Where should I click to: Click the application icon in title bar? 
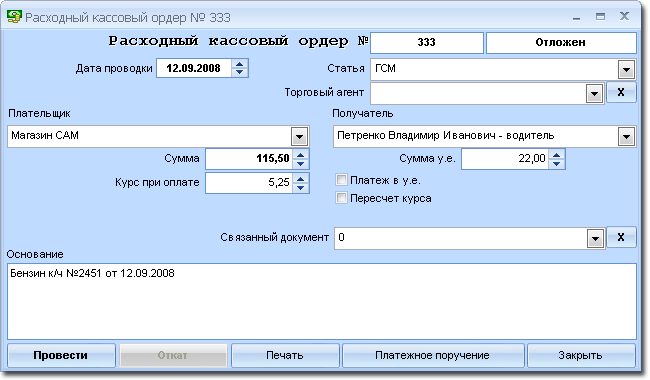point(14,17)
